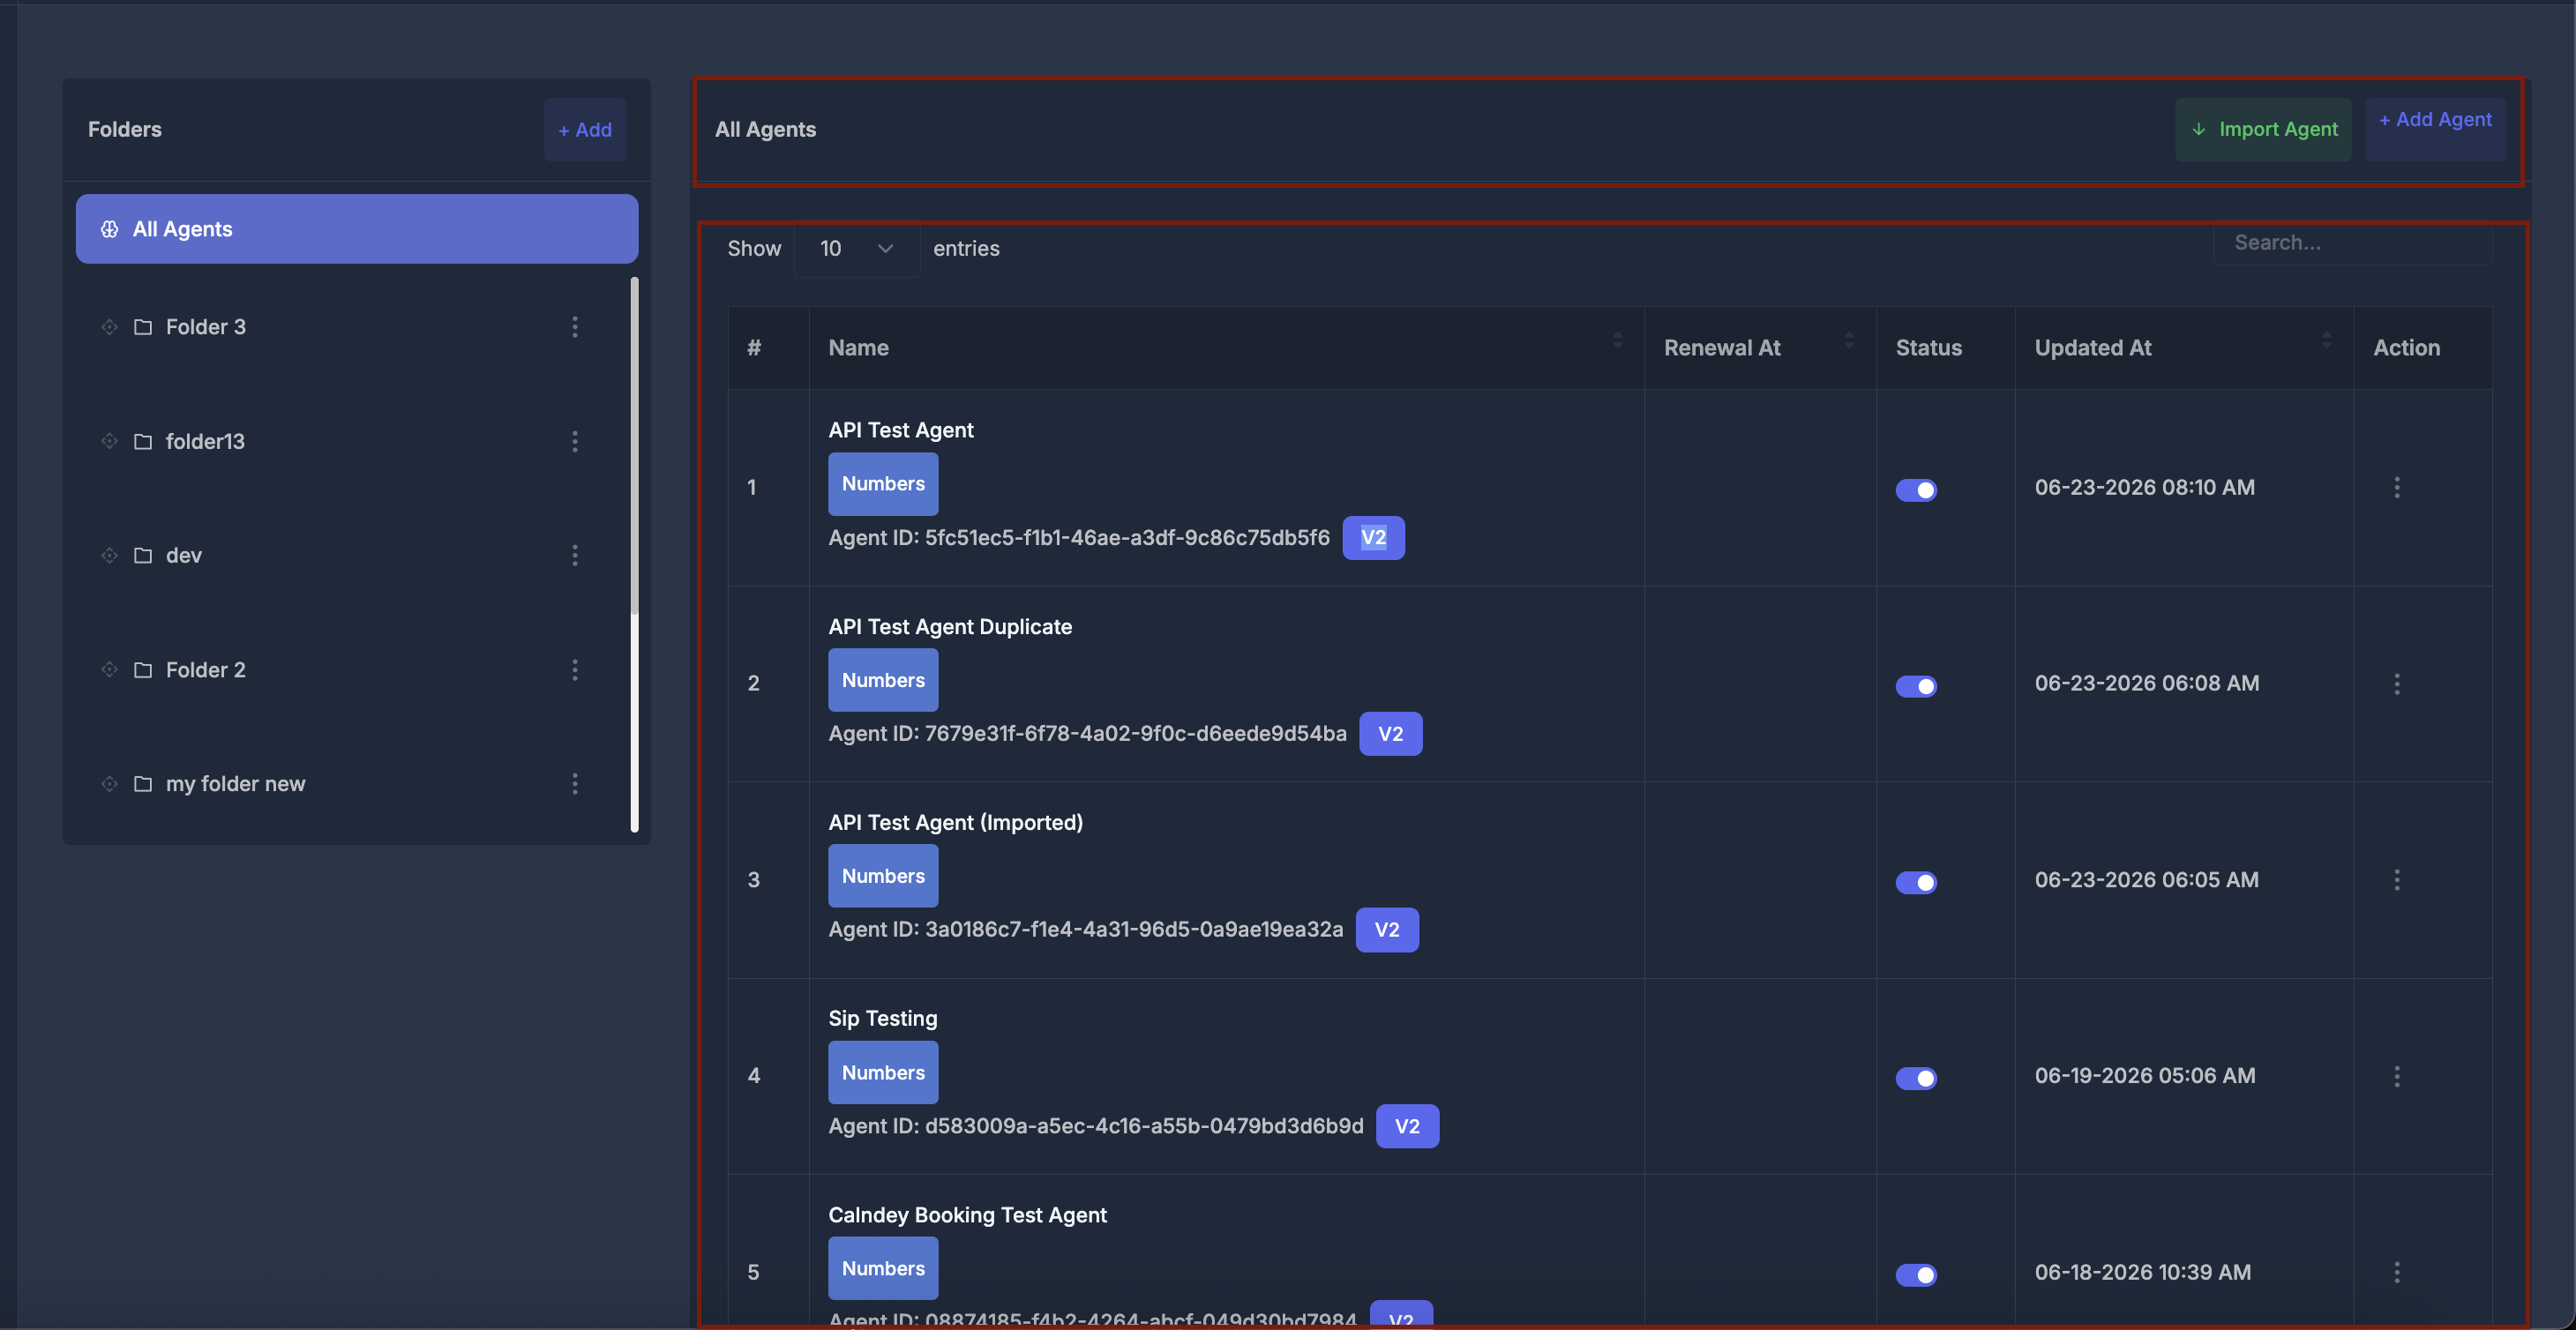
Task: Toggle status of API Test Agent
Action: (1916, 490)
